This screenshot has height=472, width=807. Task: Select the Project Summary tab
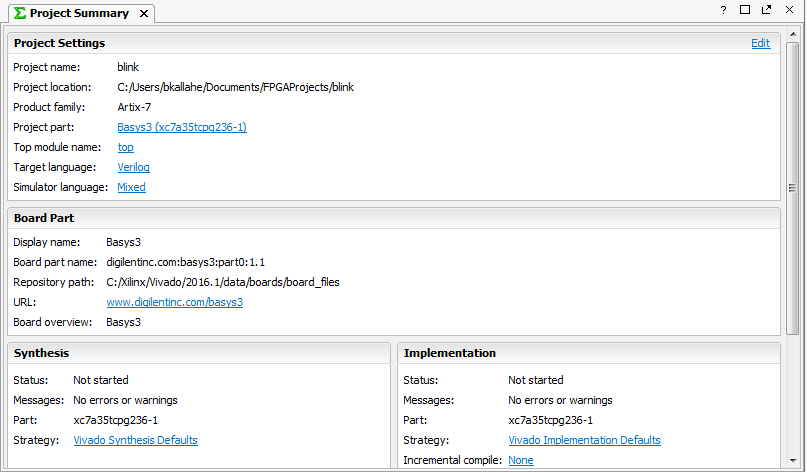coord(81,13)
